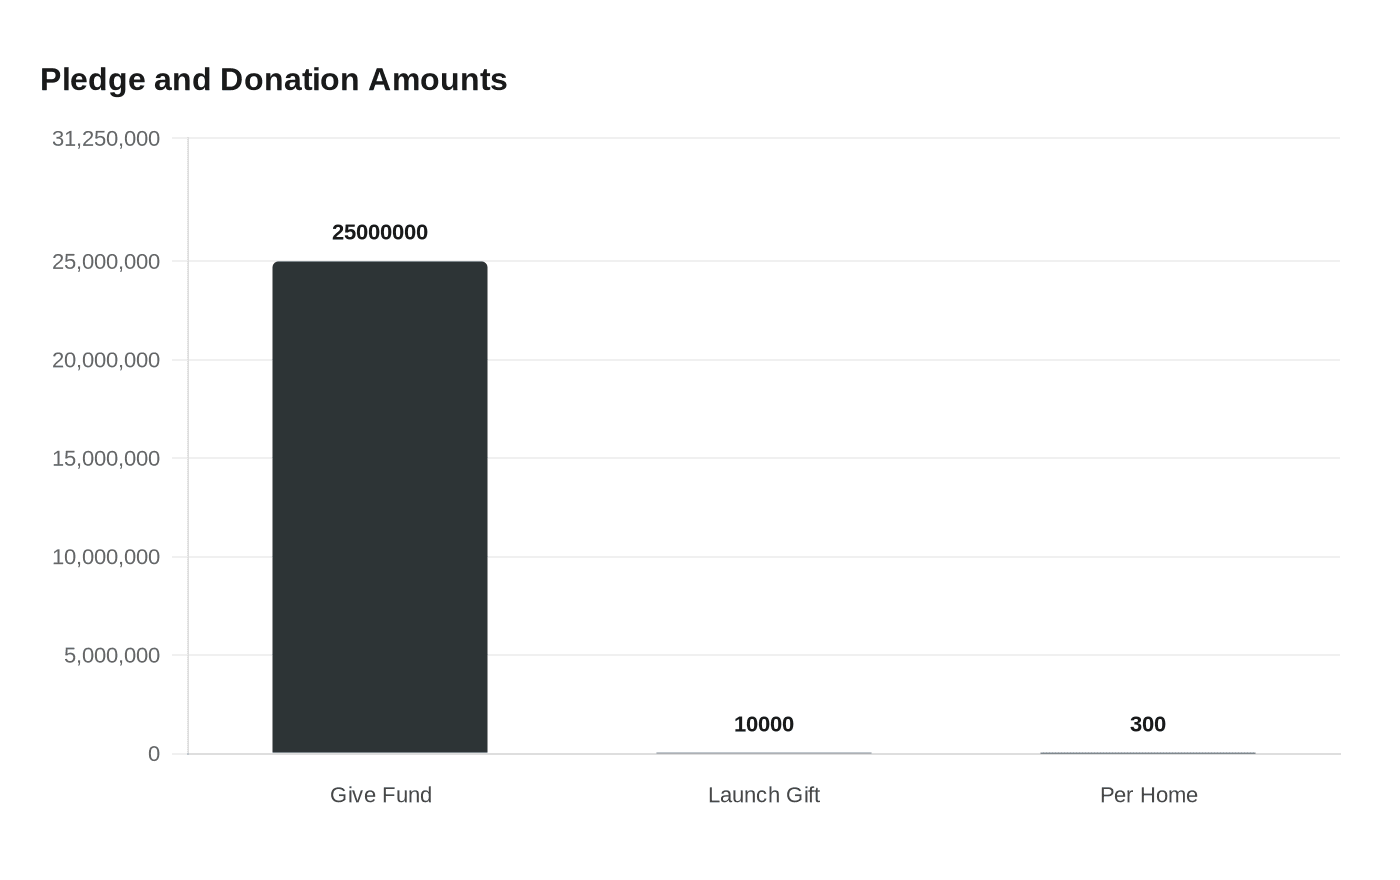Screen dimensions: 1400x880
Task: Select the 15,000,000 y-axis tick label
Action: click(x=106, y=459)
